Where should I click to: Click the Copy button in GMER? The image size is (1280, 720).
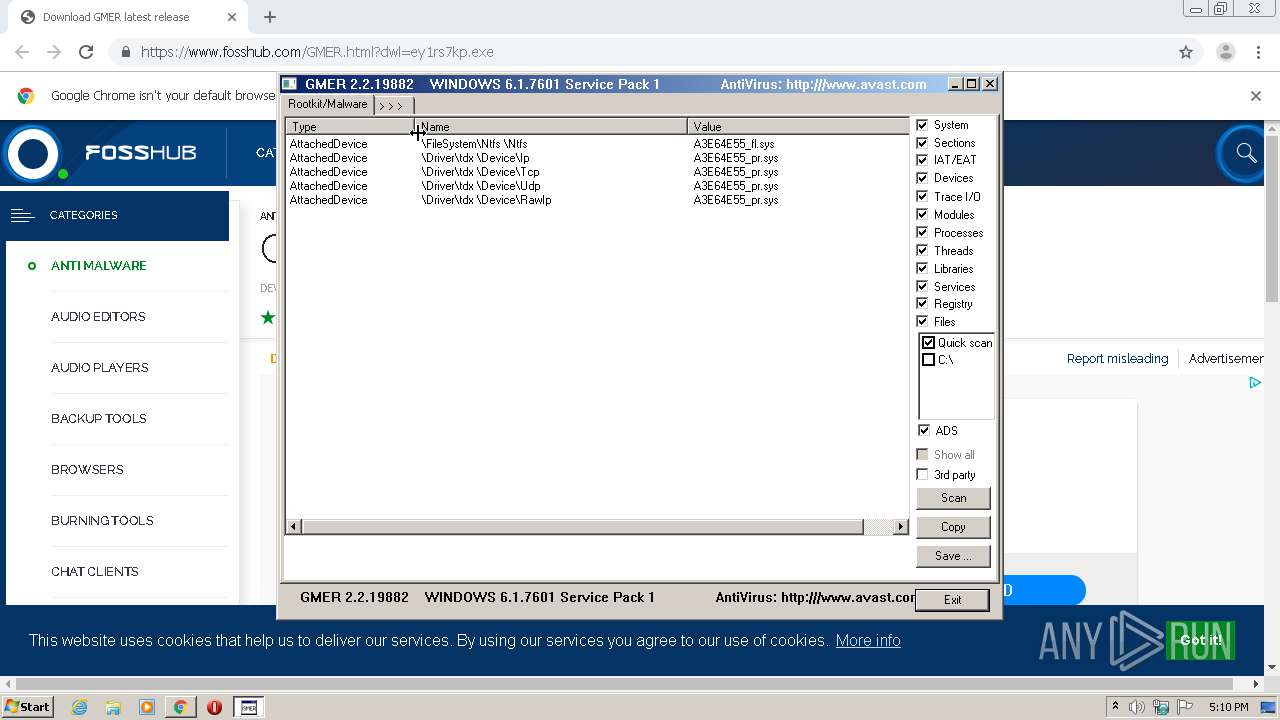point(953,527)
